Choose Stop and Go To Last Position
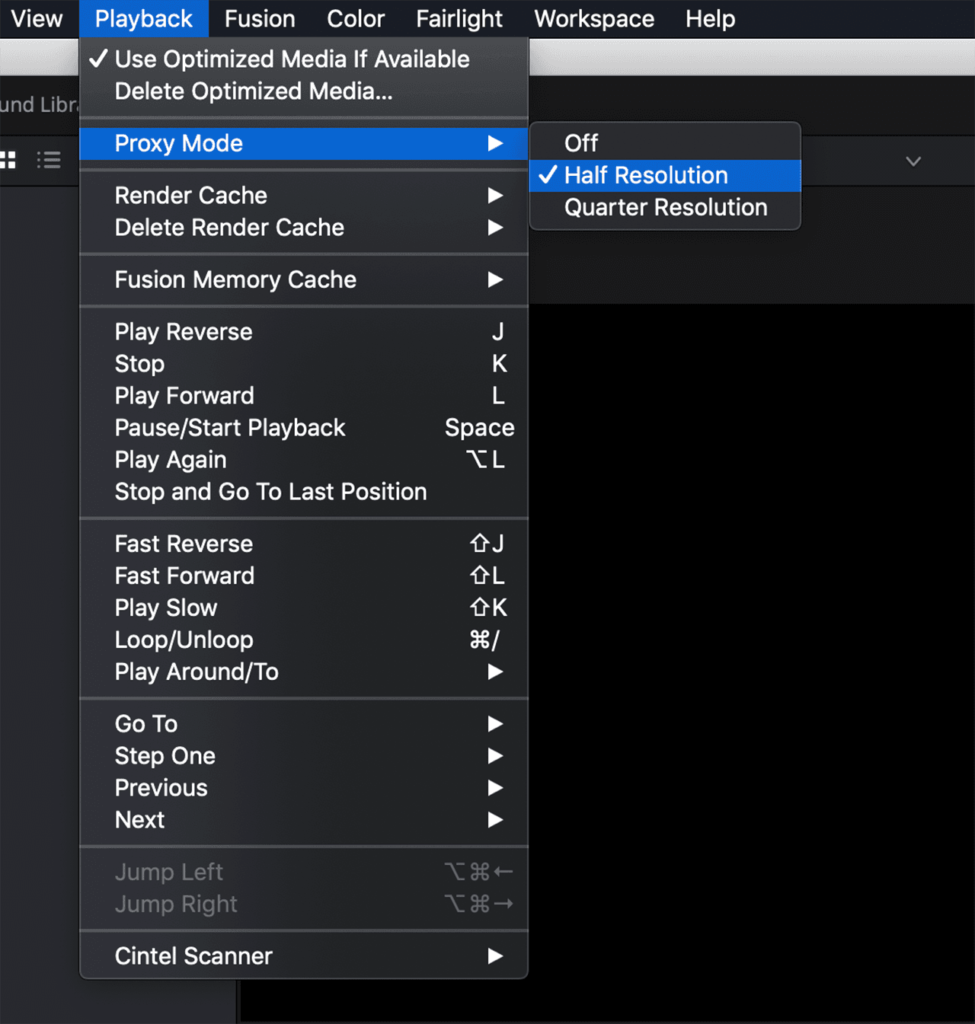975x1024 pixels. pos(304,492)
